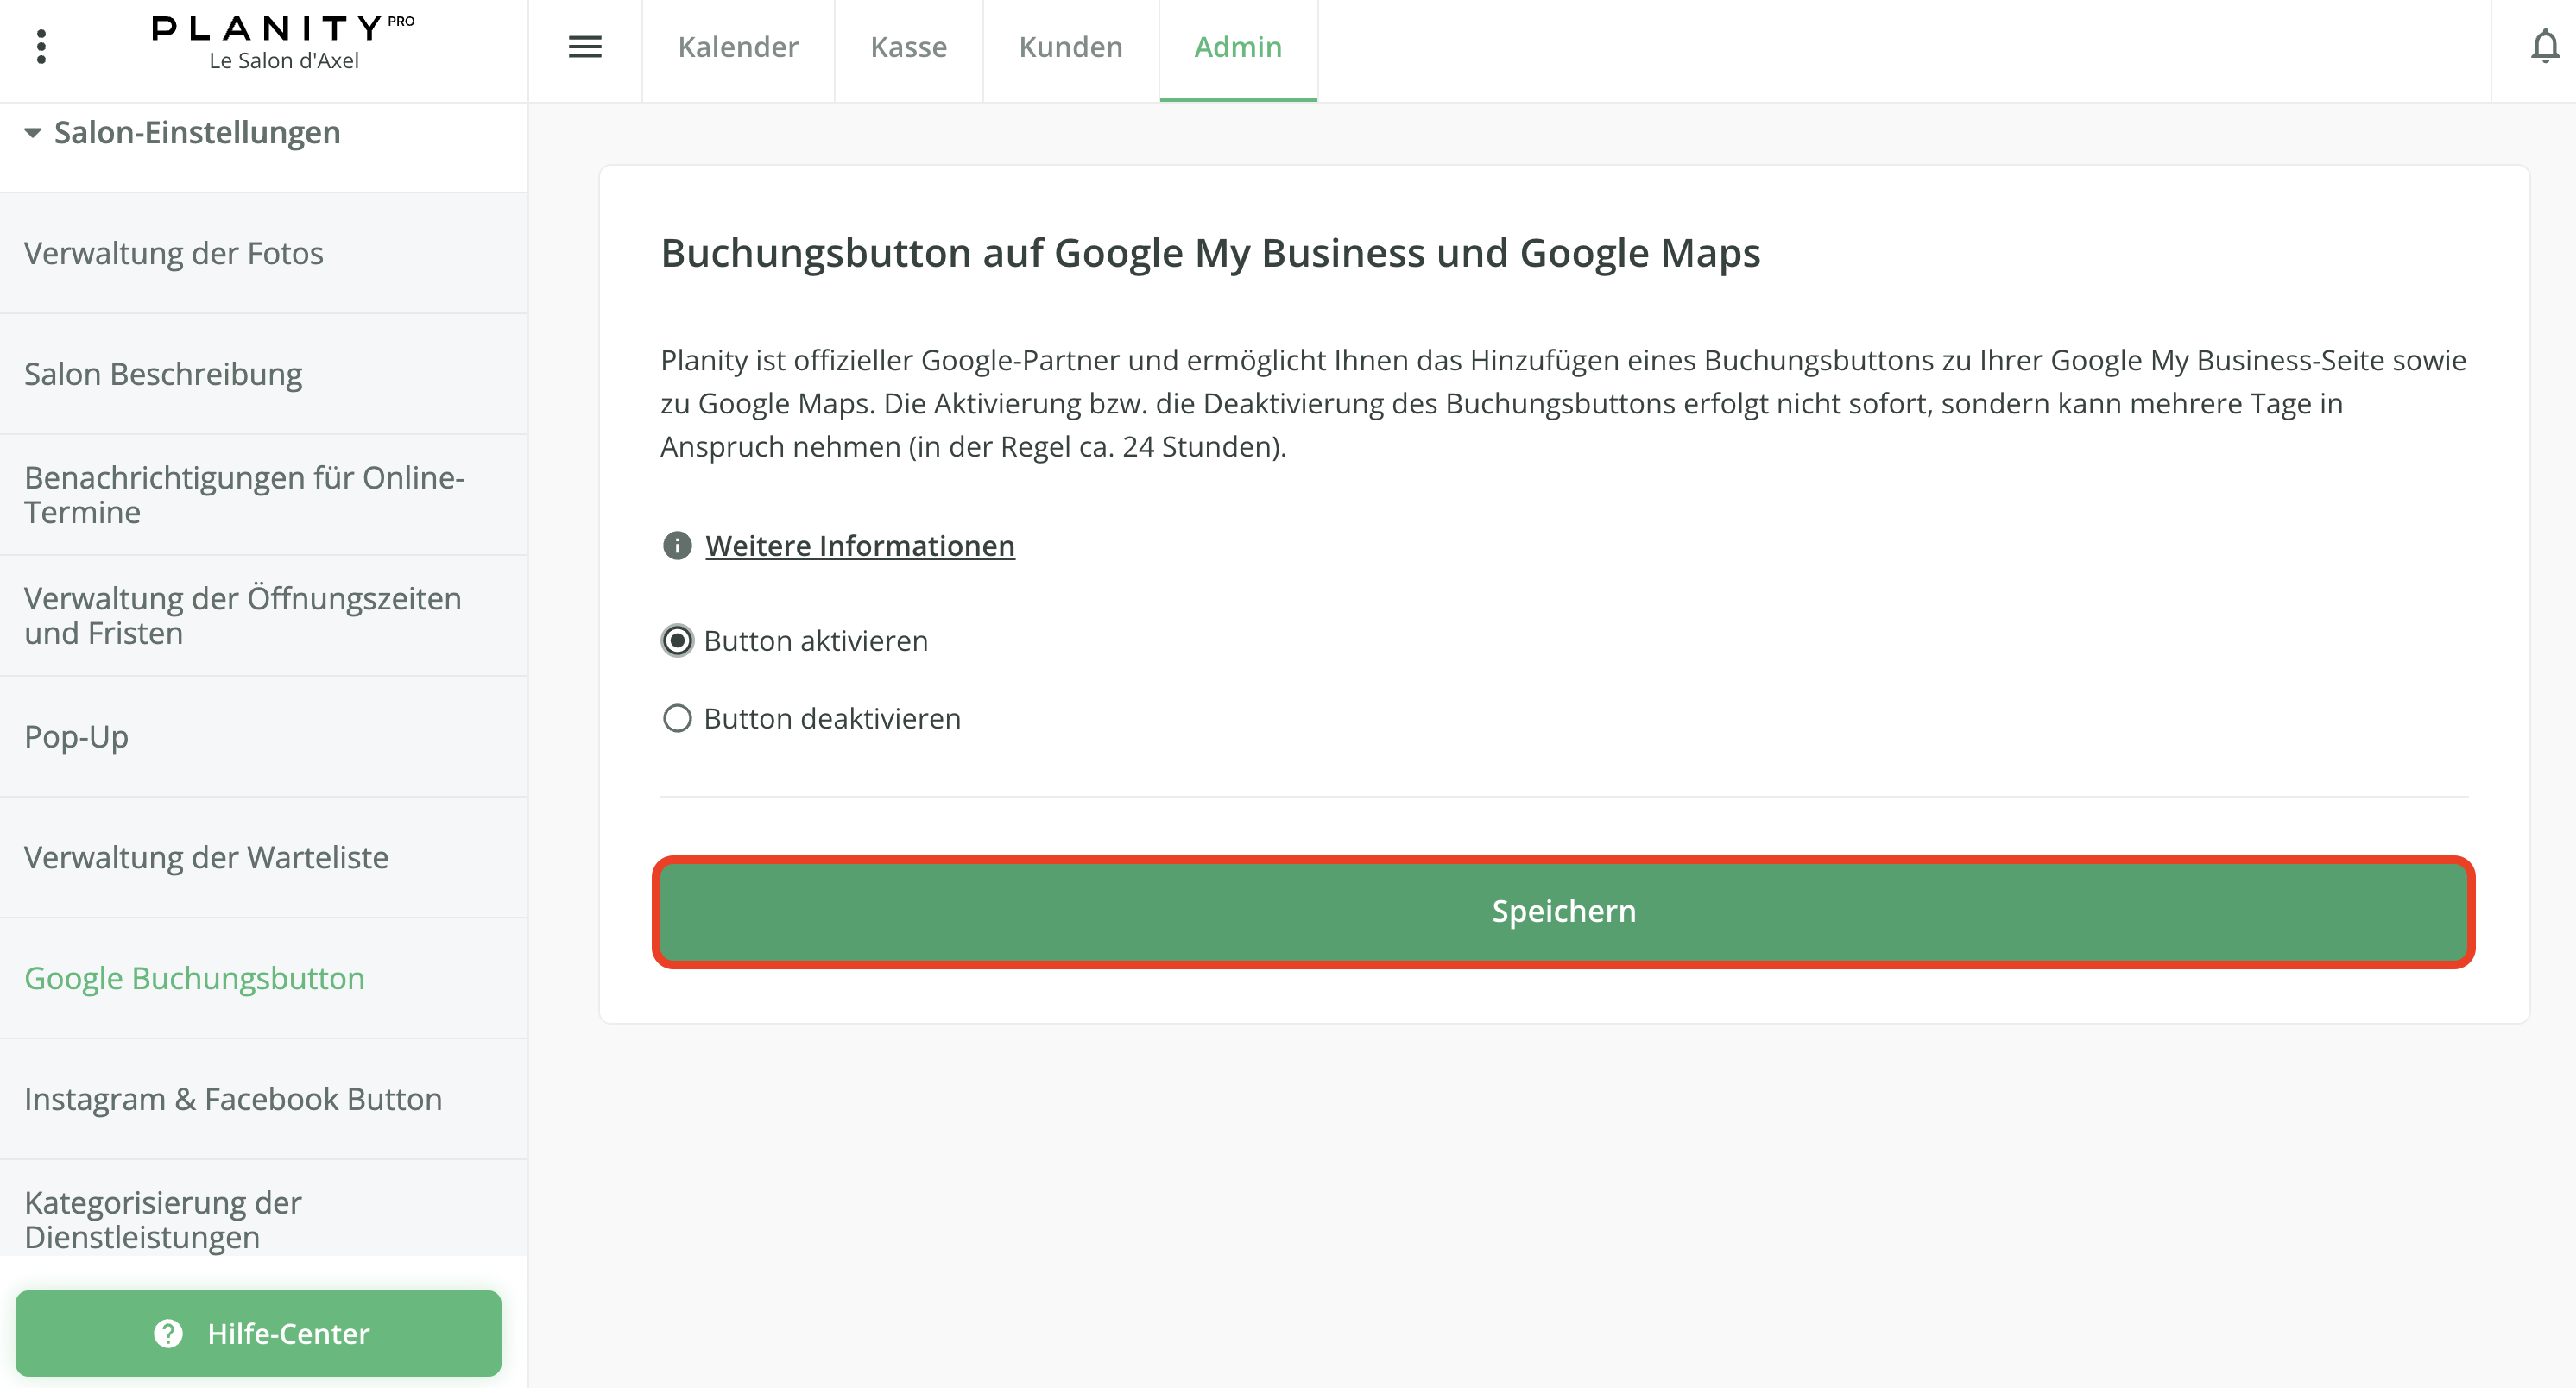Open the Kunden tab

[1070, 47]
